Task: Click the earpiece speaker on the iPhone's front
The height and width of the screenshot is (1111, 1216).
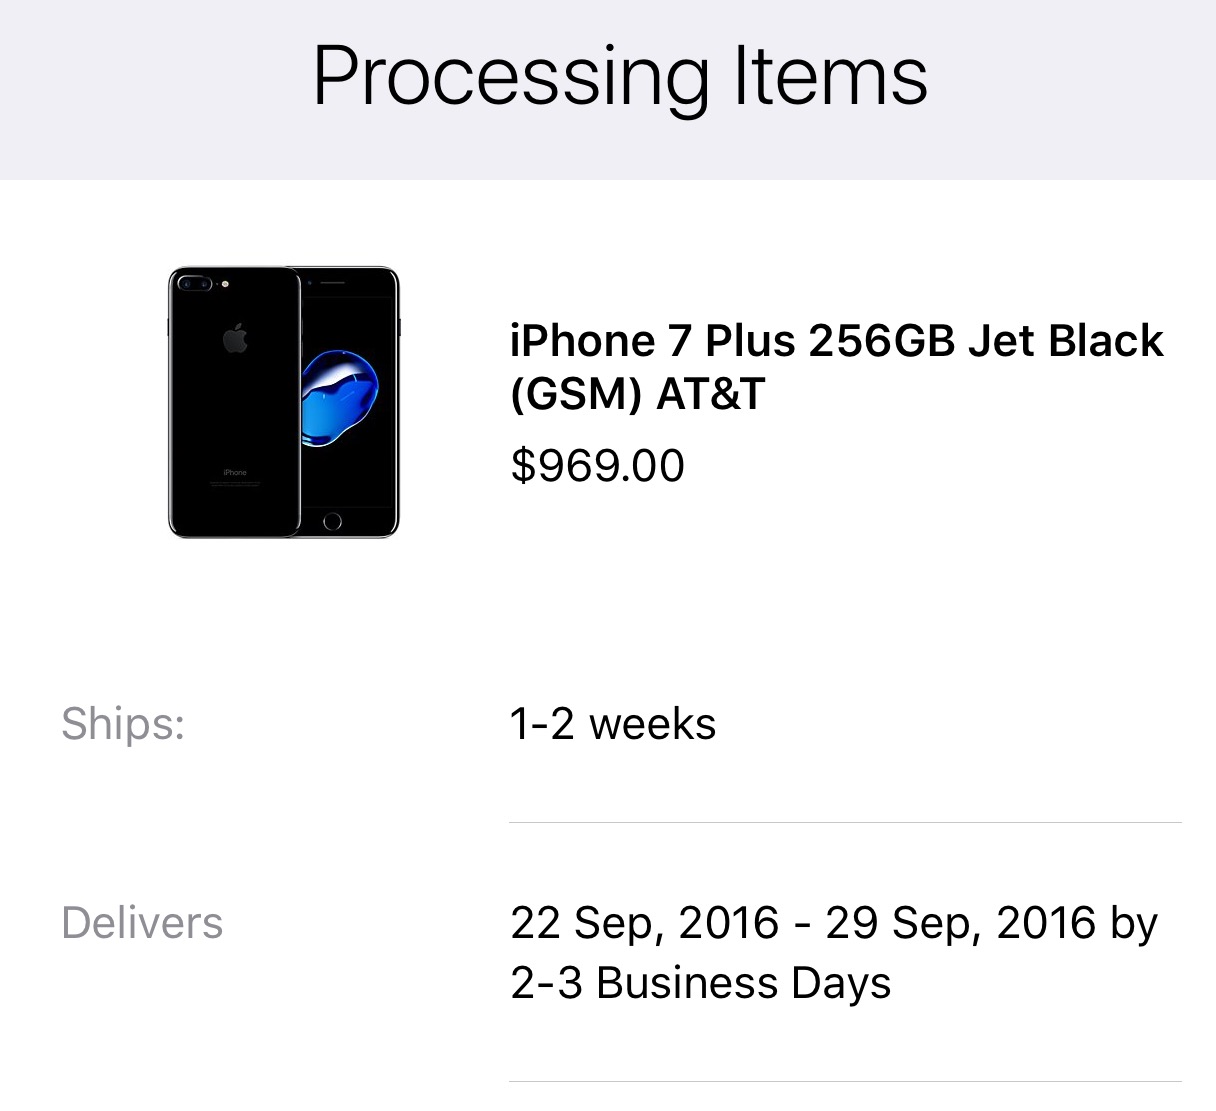Action: [332, 282]
